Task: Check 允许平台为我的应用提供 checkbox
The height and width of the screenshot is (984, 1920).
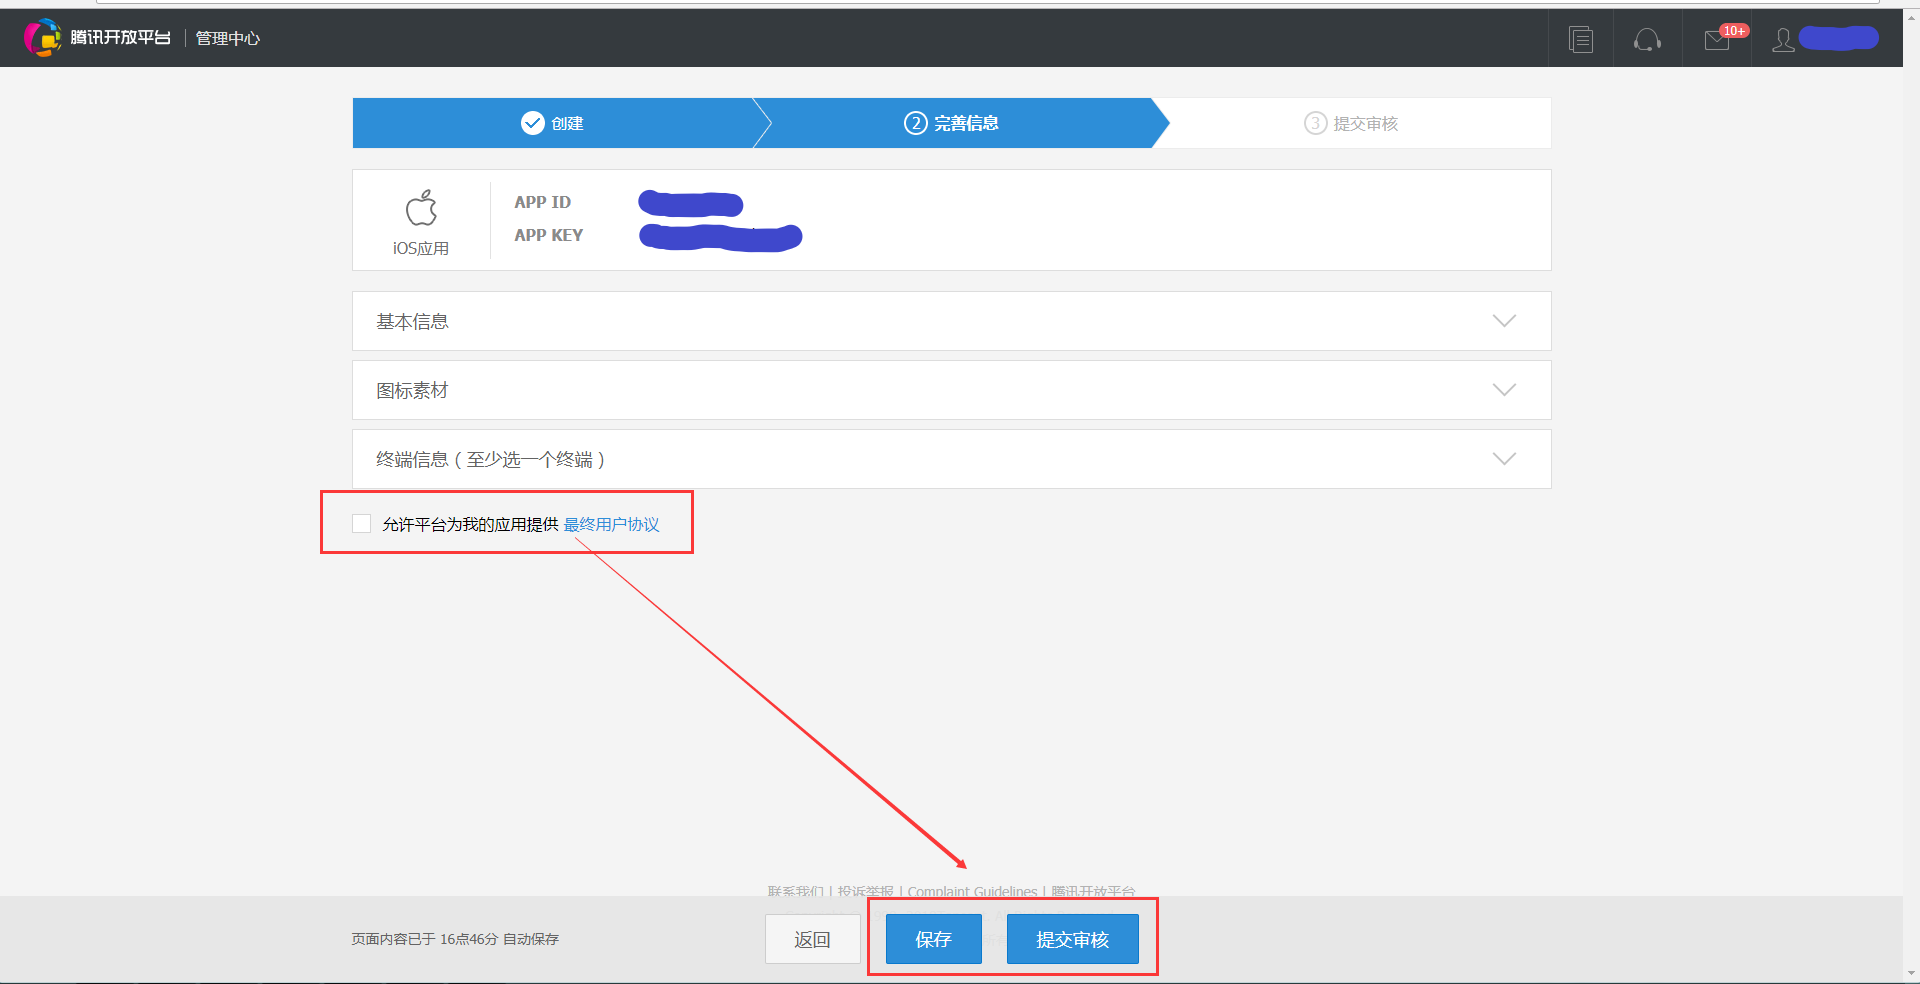Action: click(x=362, y=524)
